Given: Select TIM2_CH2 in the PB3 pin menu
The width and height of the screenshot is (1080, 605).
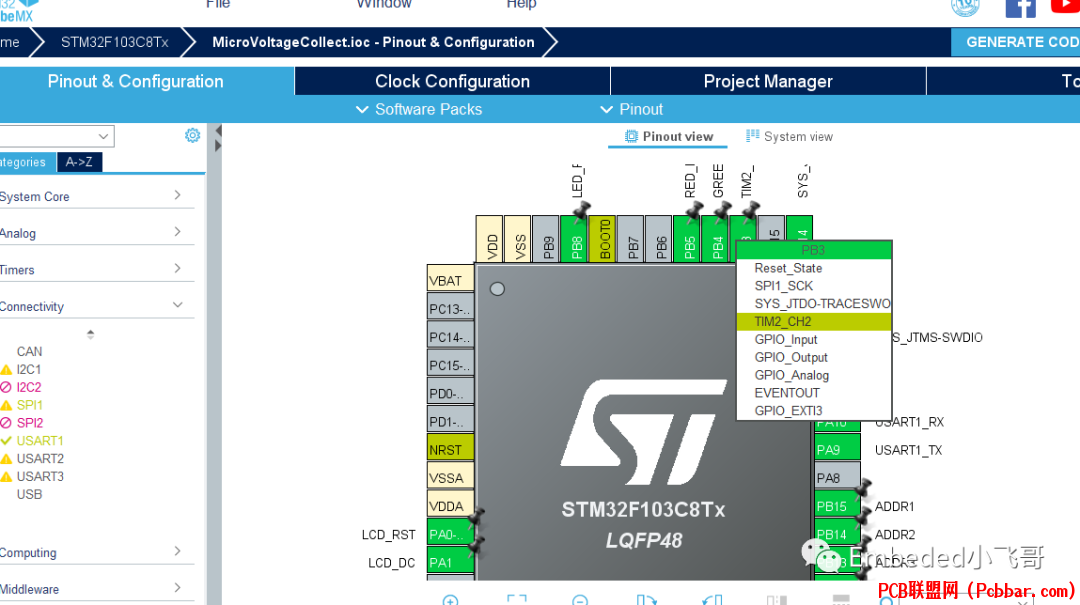Looking at the screenshot, I should pyautogui.click(x=813, y=322).
